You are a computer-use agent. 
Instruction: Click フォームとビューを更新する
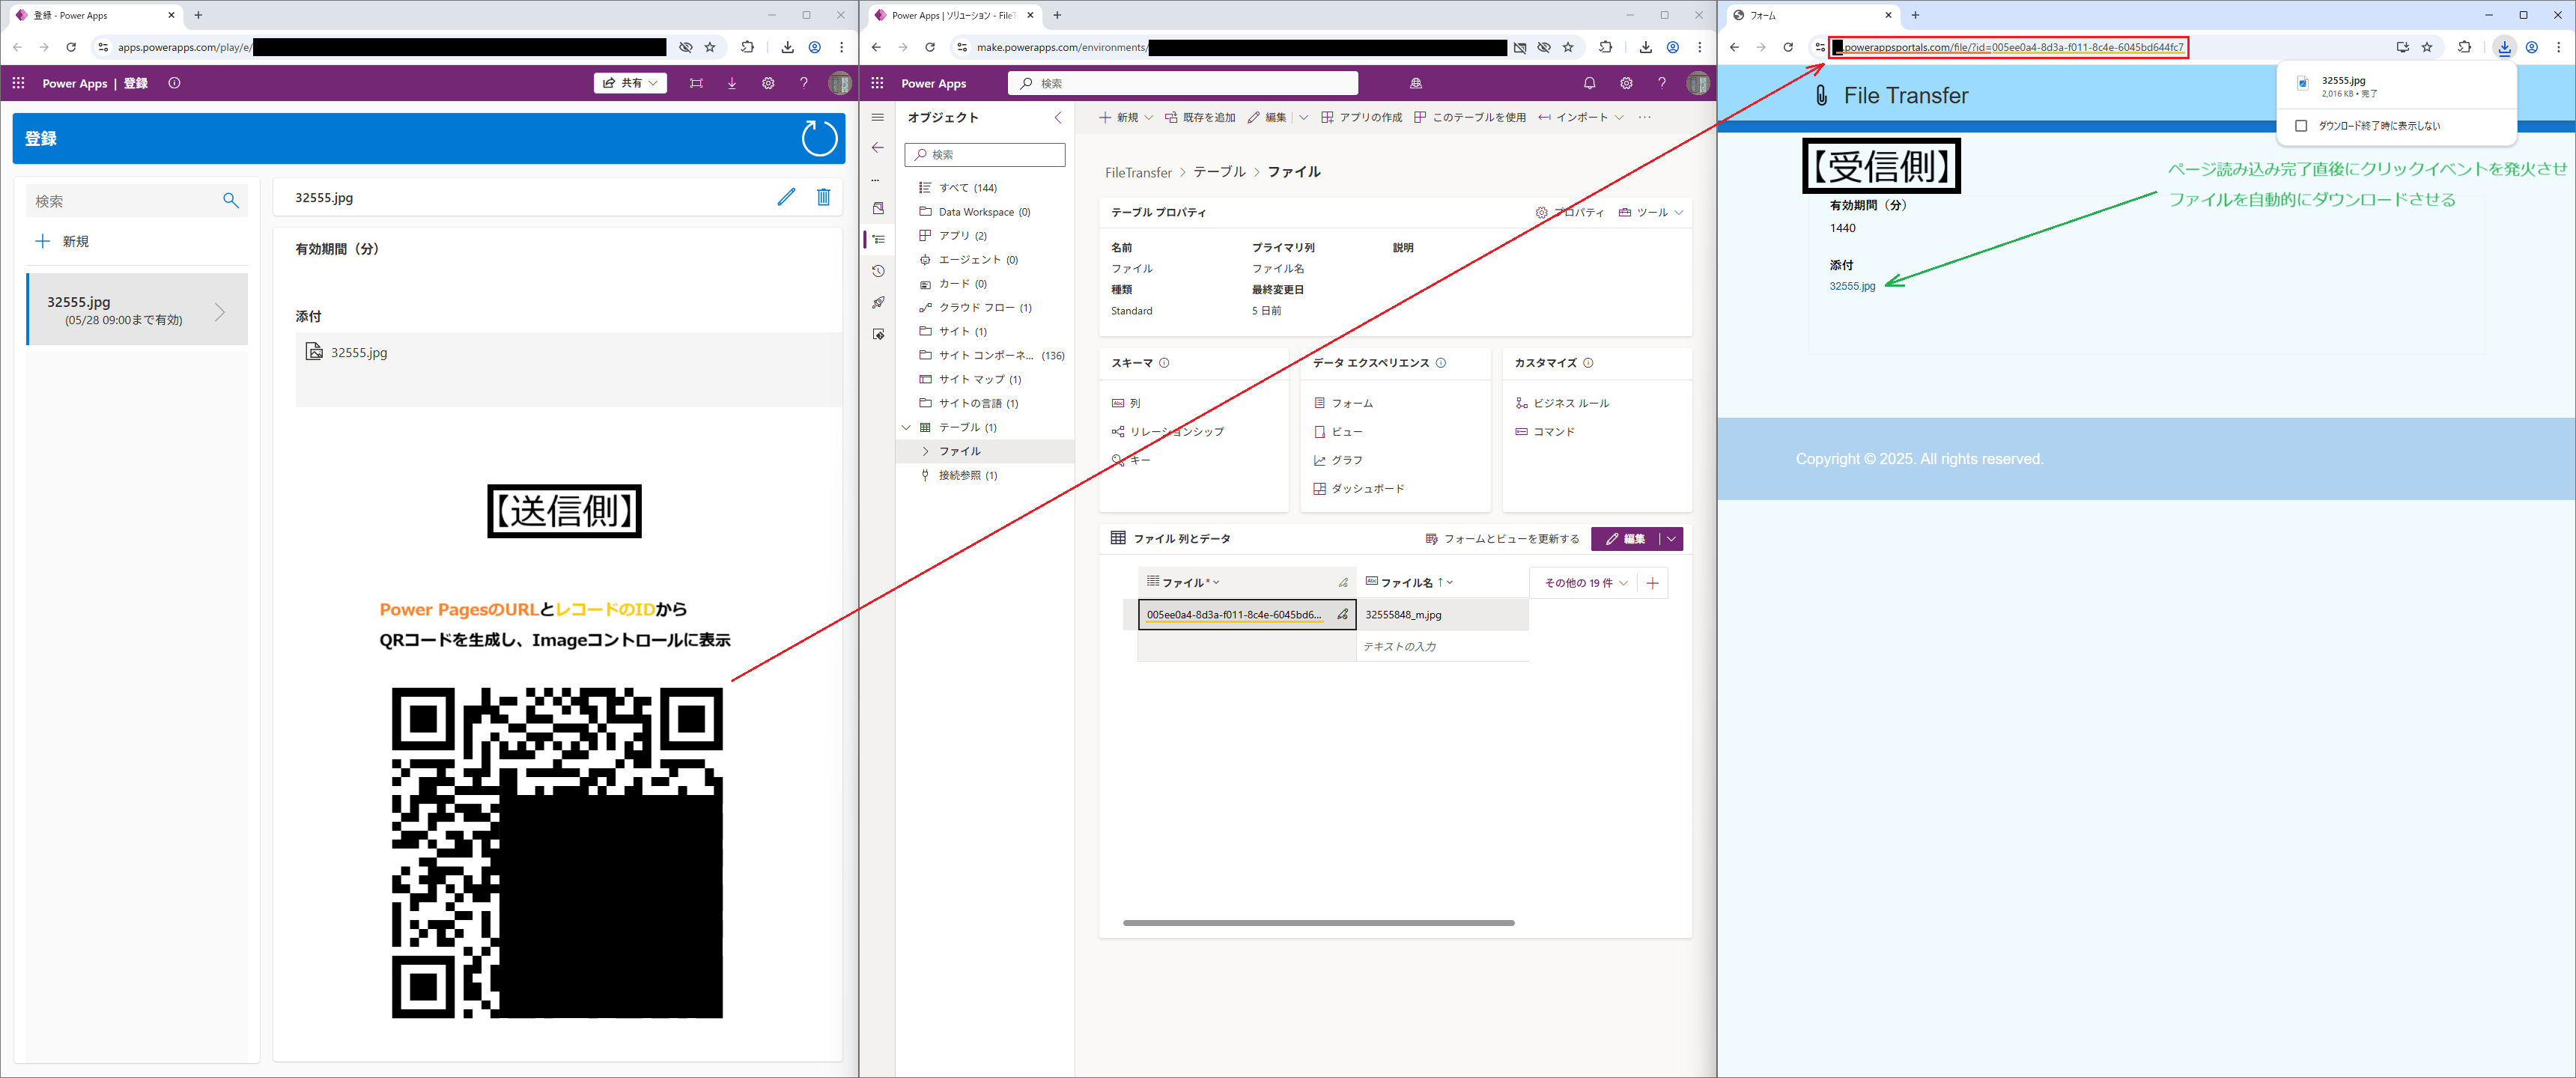(x=1502, y=539)
